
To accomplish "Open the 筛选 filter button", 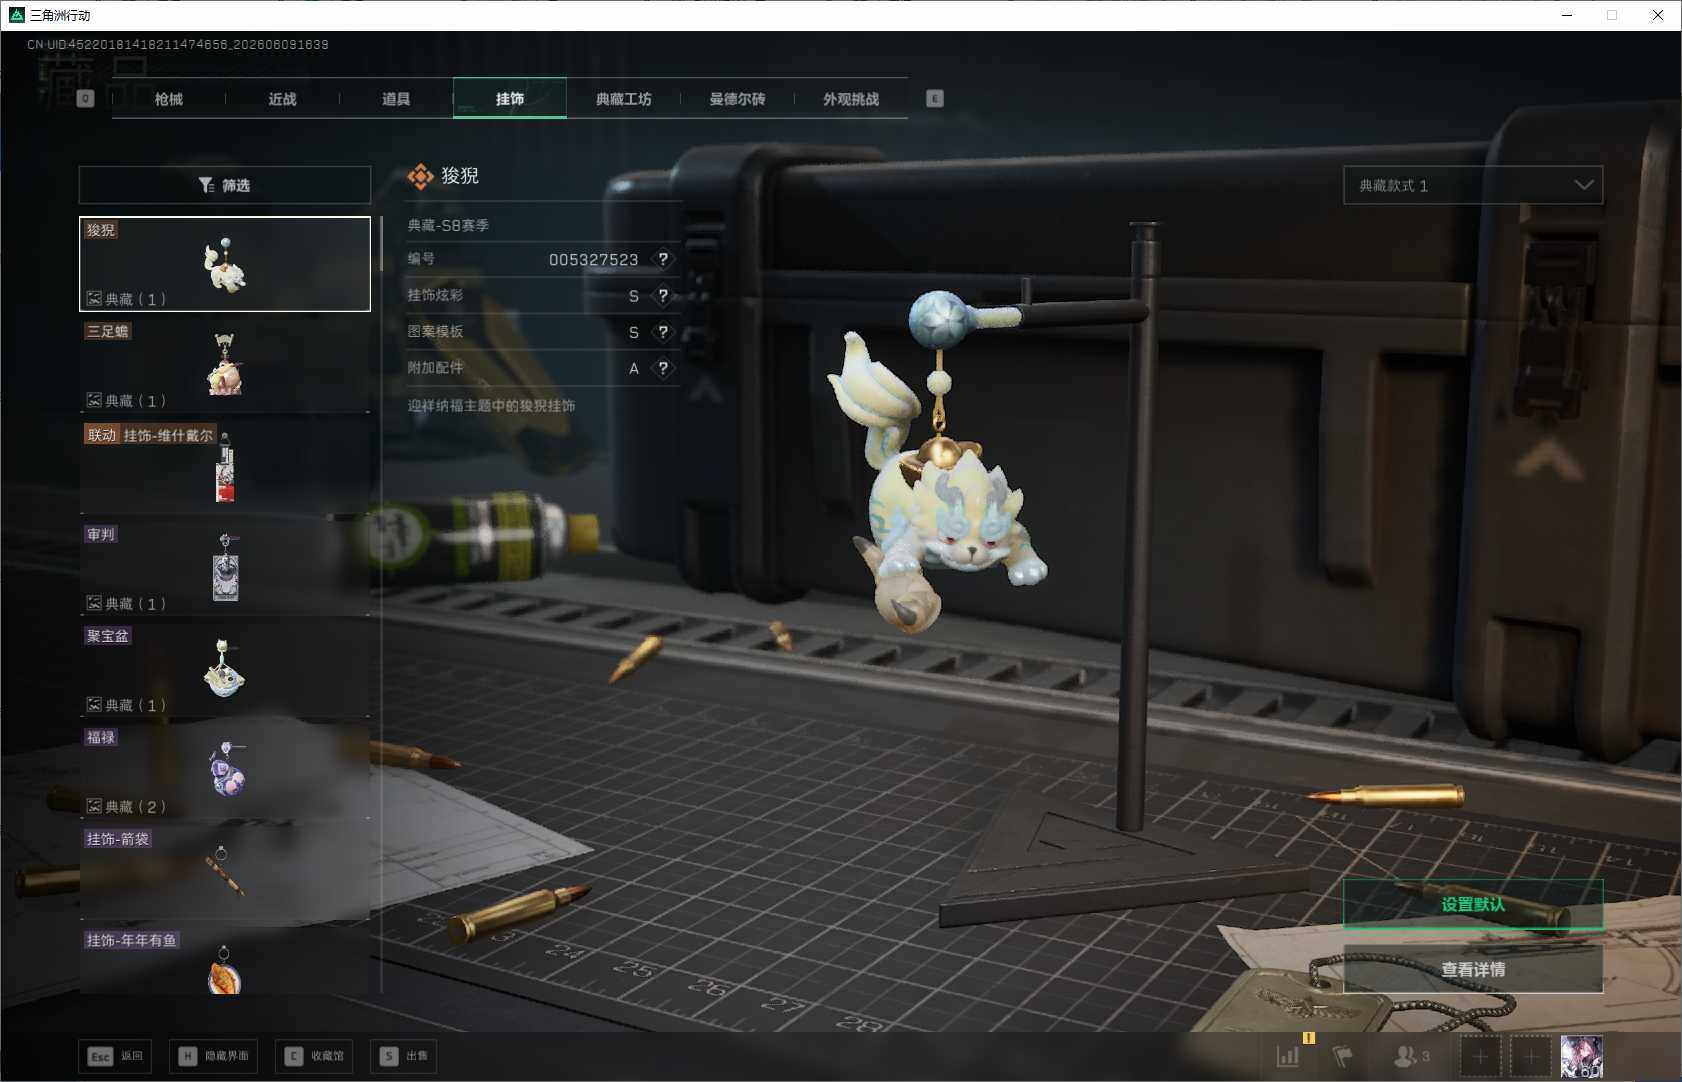I will pos(225,185).
